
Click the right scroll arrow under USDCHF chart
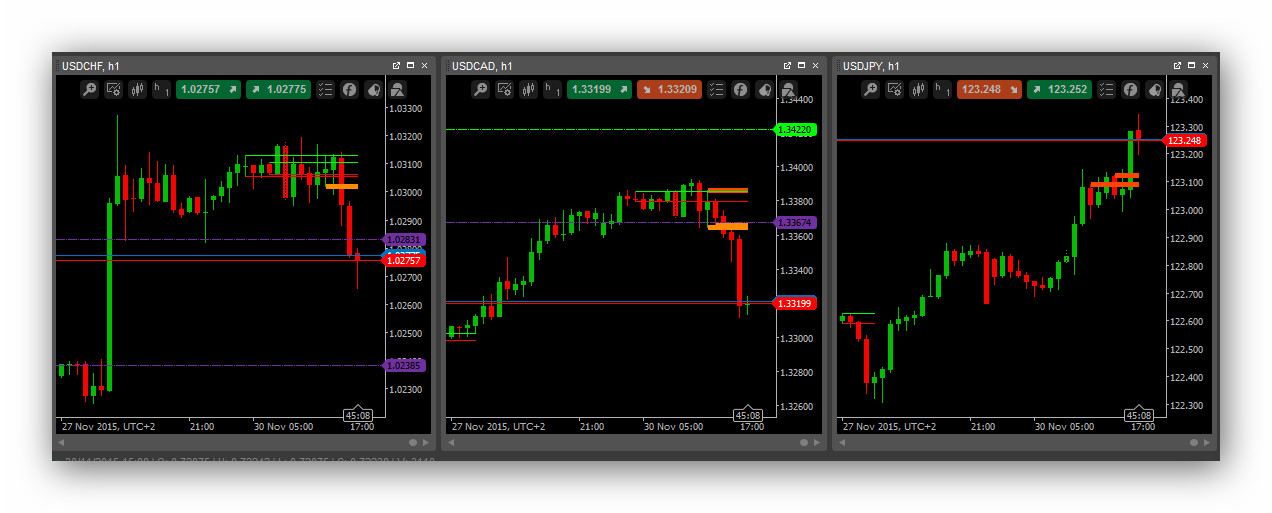coord(425,442)
